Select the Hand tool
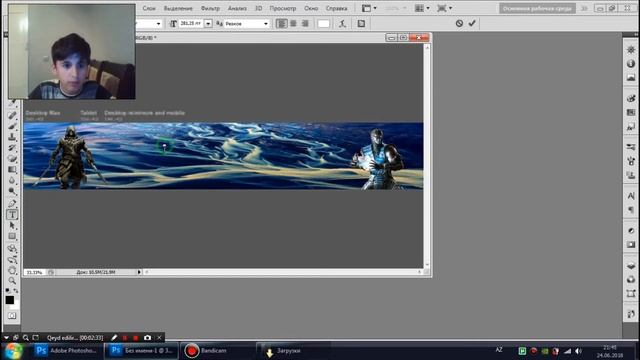640x360 pixels. pos(12,270)
